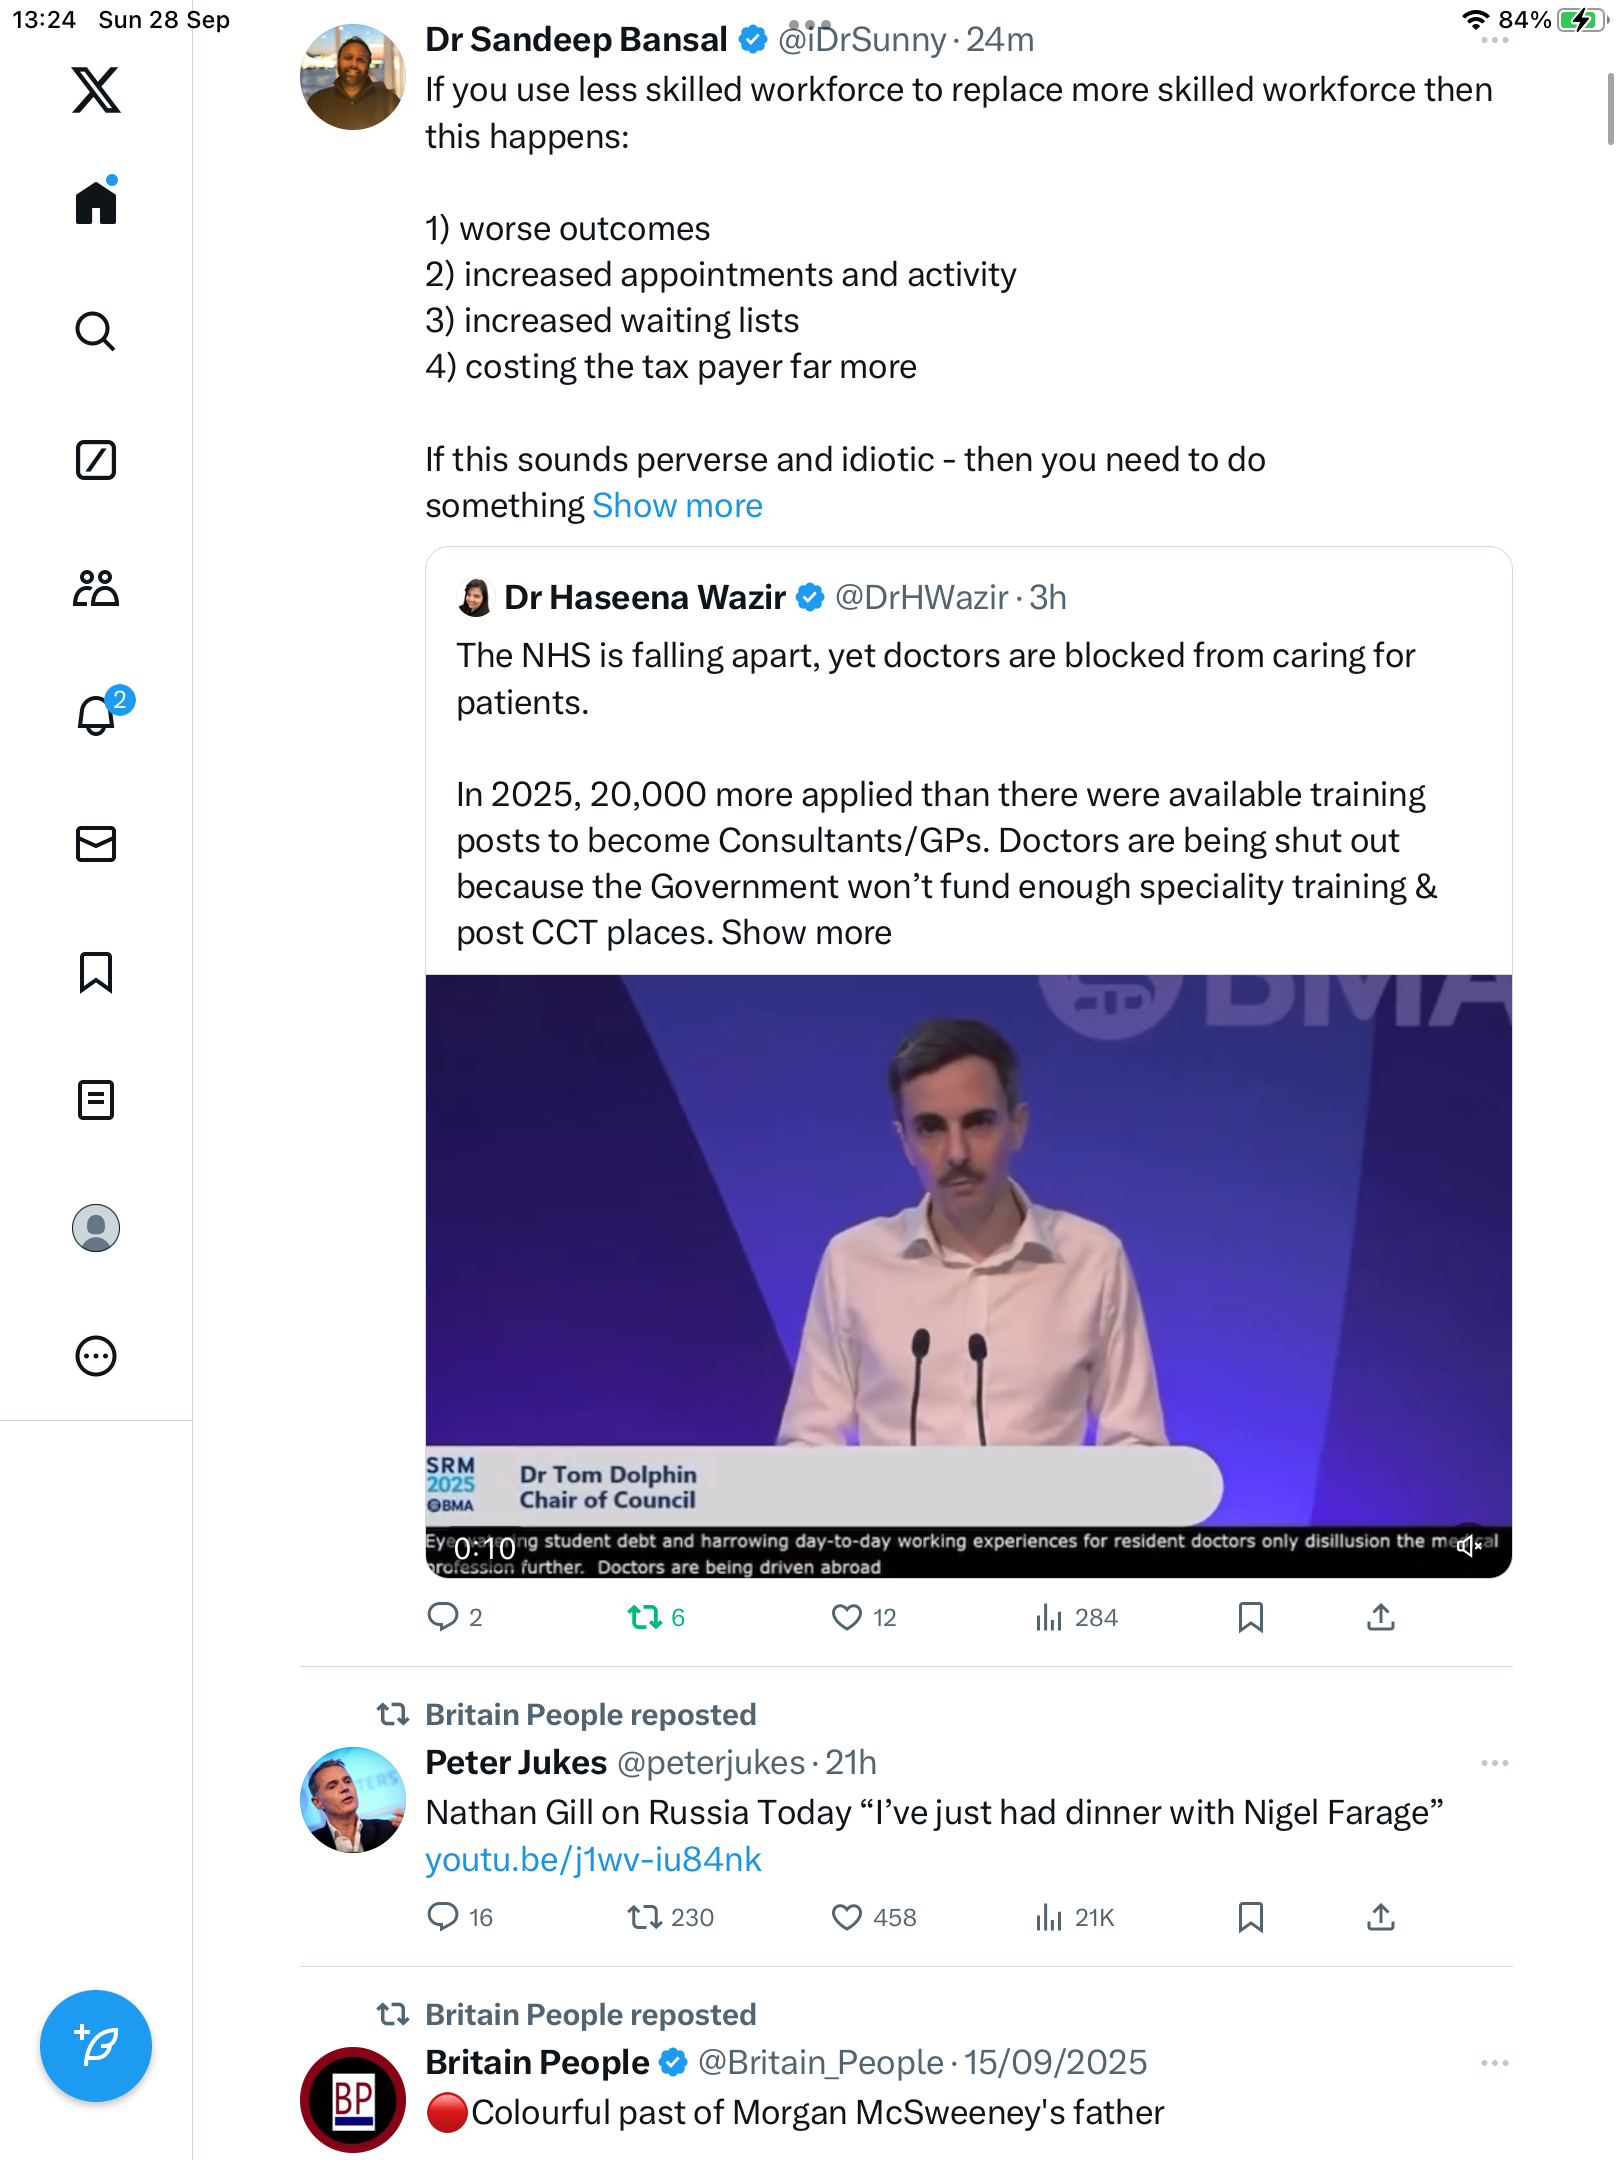
Task: Open the sidebar More circle menu
Action: 96,1357
